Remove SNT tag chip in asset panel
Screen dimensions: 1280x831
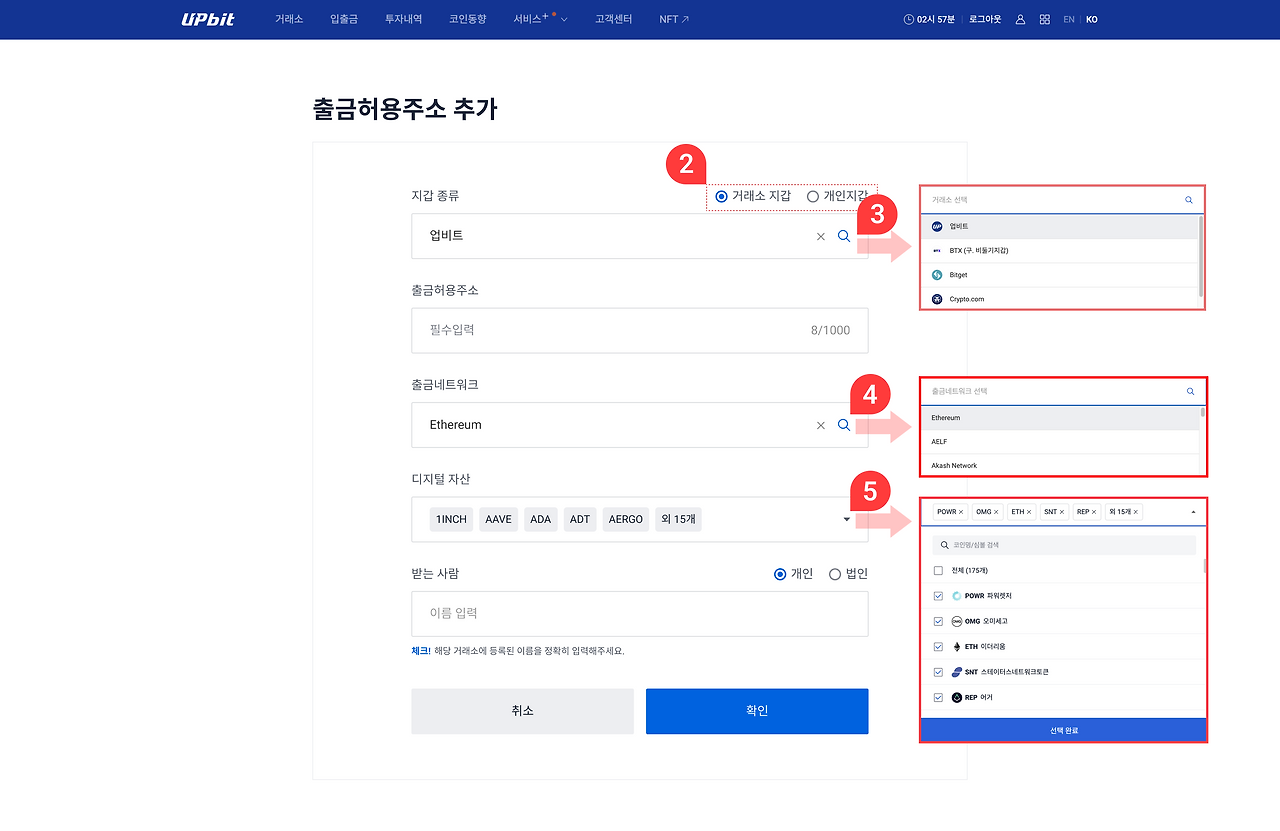coord(1062,512)
